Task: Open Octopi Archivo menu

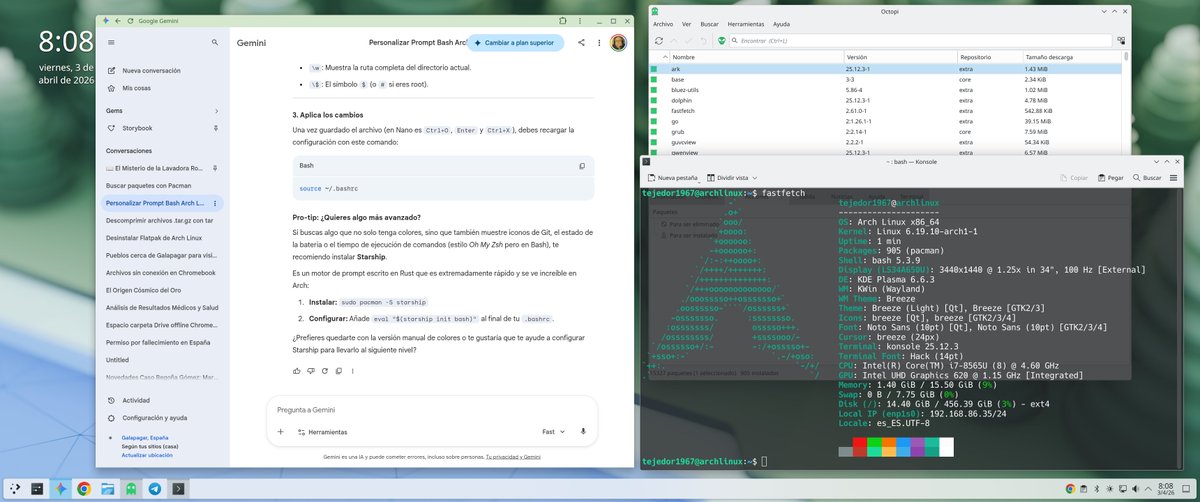Action: (x=664, y=23)
